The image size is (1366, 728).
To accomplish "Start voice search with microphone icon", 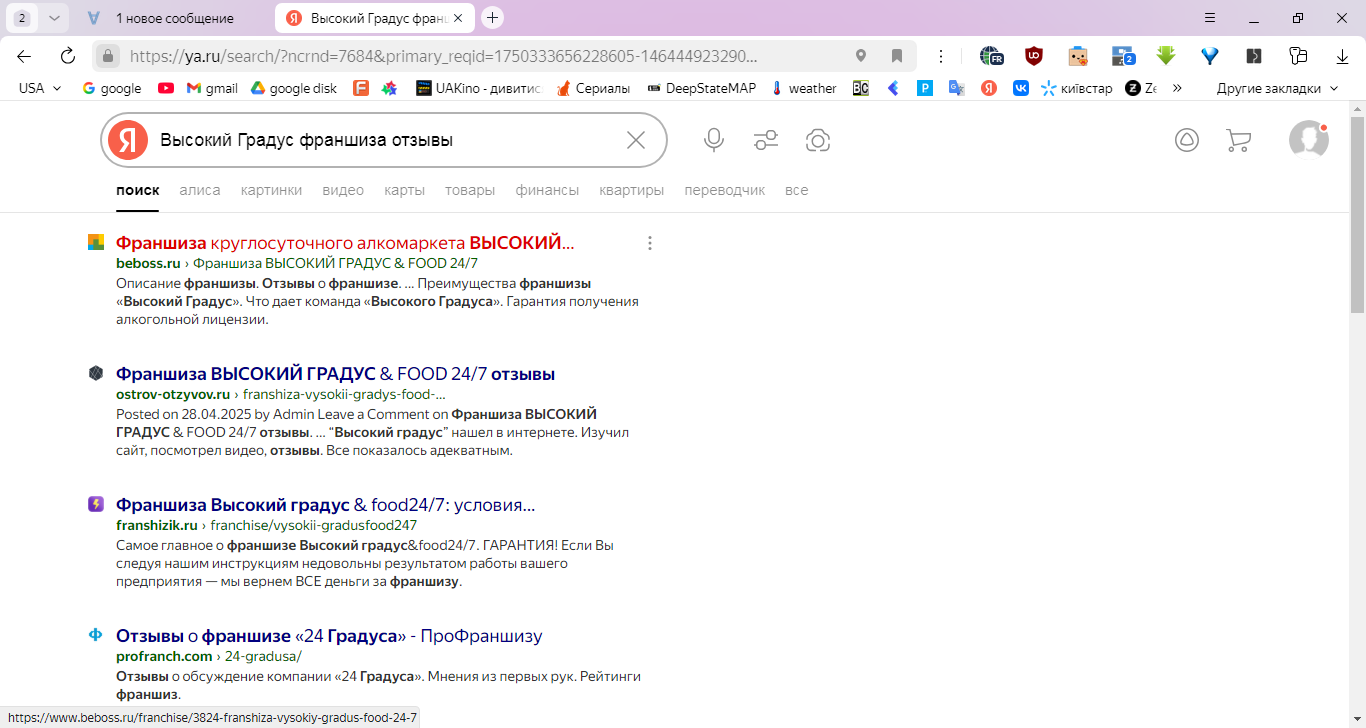I will coord(714,140).
